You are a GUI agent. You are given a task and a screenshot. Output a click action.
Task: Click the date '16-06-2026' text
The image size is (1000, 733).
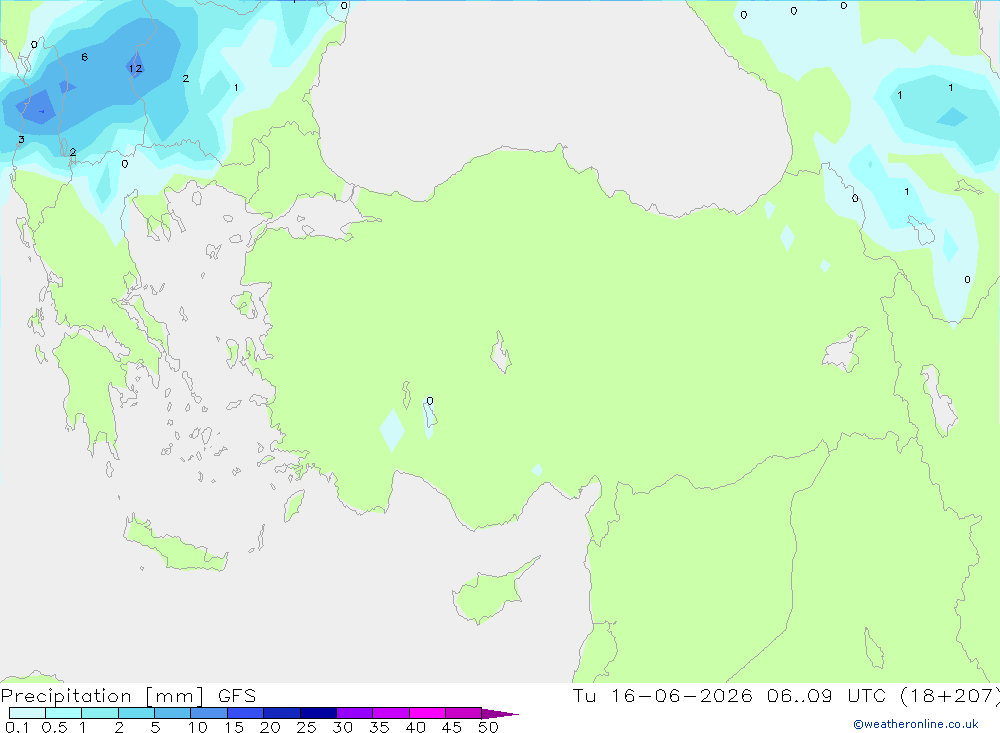click(682, 695)
